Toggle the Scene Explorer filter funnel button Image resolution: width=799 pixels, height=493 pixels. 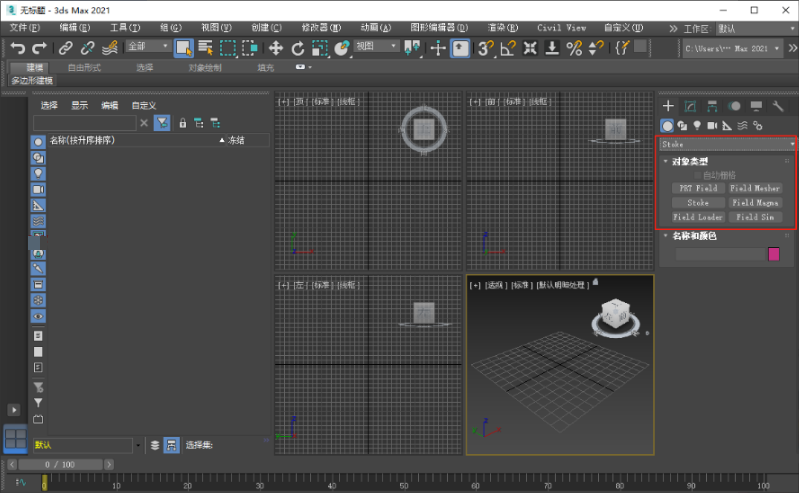point(161,123)
